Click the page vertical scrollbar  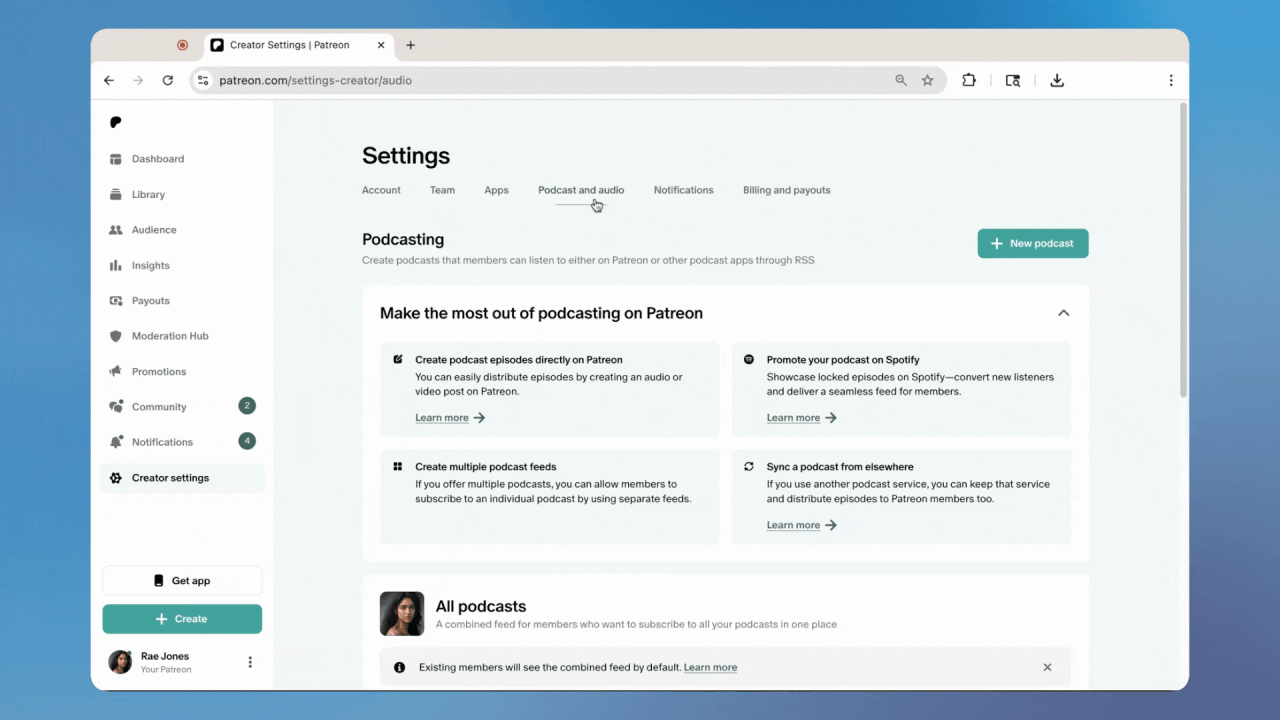pyautogui.click(x=1183, y=250)
